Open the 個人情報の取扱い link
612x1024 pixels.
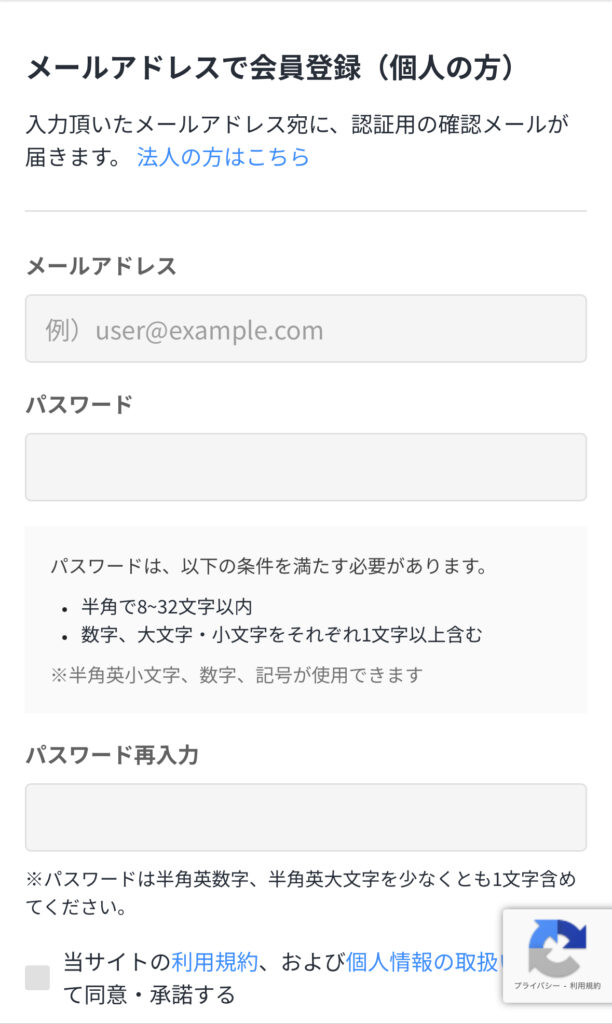(x=422, y=962)
